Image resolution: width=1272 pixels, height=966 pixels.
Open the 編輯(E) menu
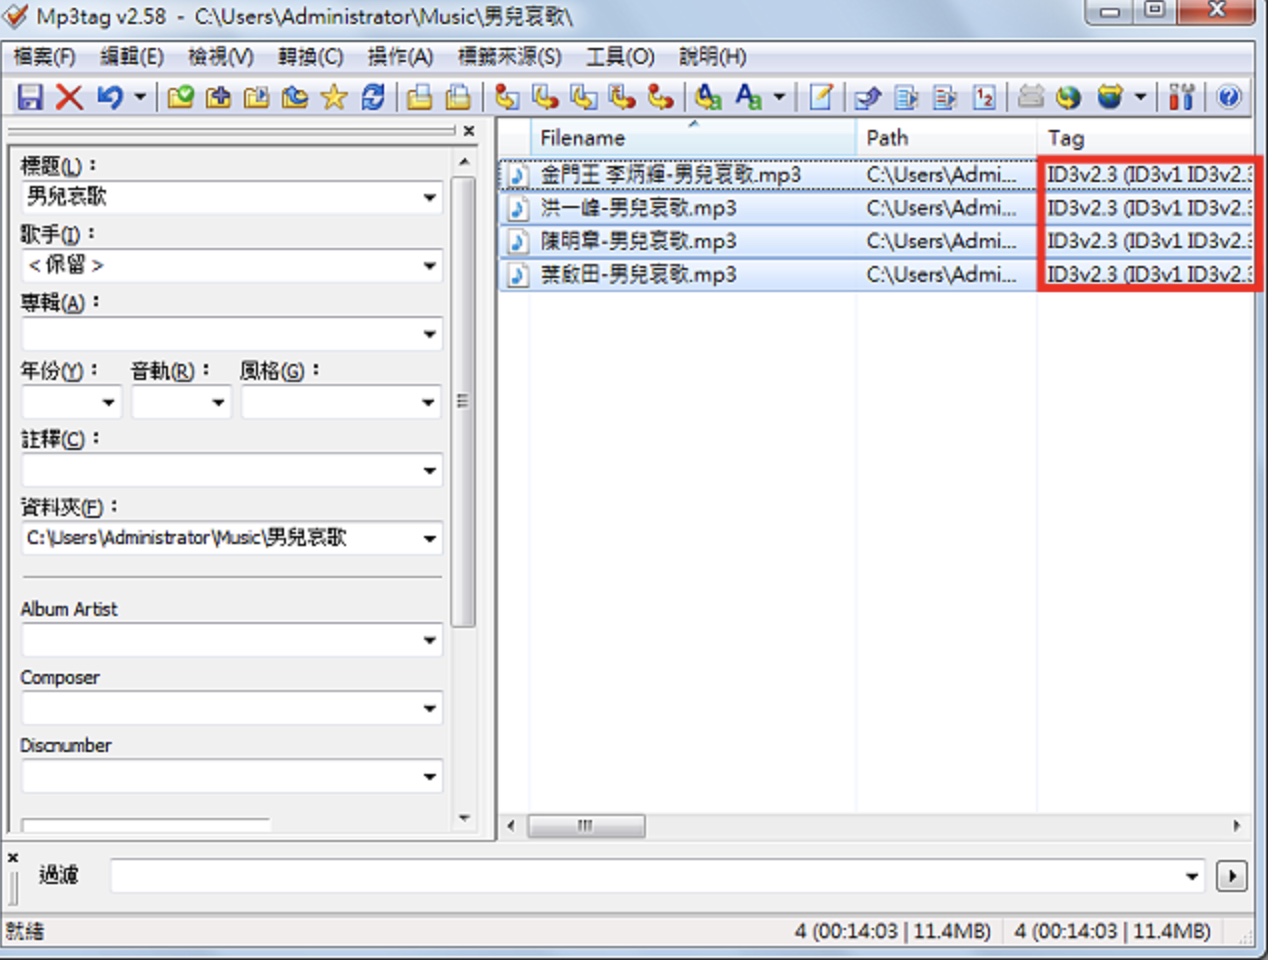pyautogui.click(x=132, y=57)
